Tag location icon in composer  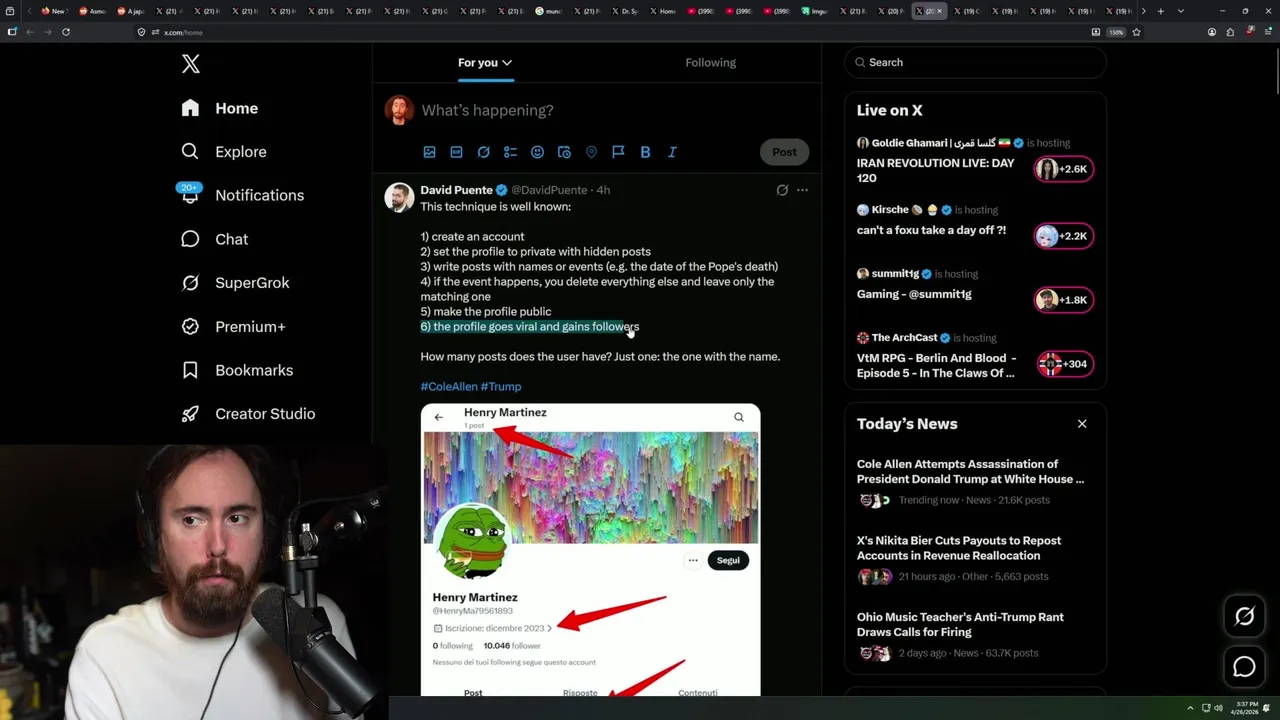(x=591, y=152)
